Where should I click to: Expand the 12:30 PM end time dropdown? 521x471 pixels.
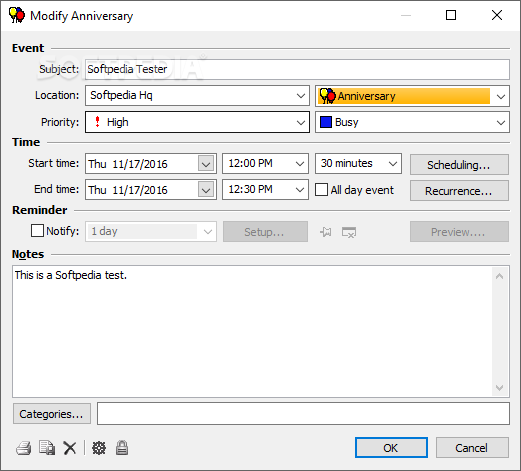pyautogui.click(x=300, y=190)
